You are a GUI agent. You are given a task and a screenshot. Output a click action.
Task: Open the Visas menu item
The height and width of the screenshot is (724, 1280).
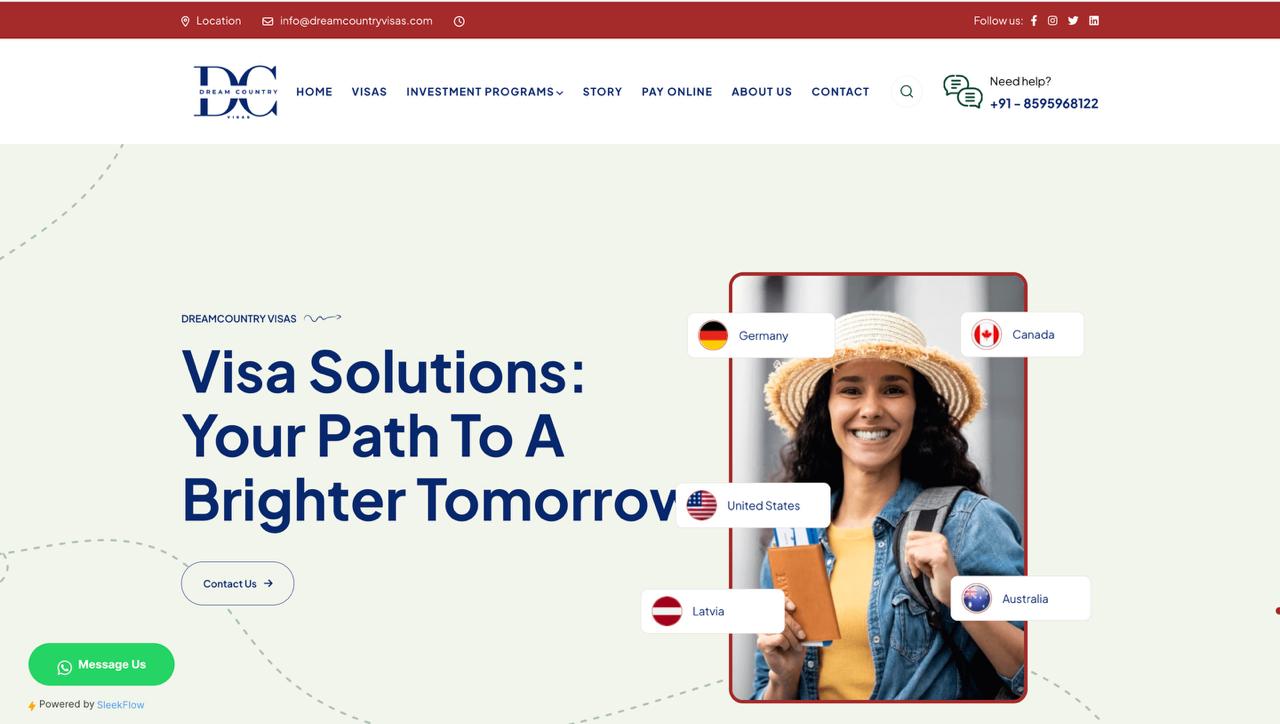369,92
